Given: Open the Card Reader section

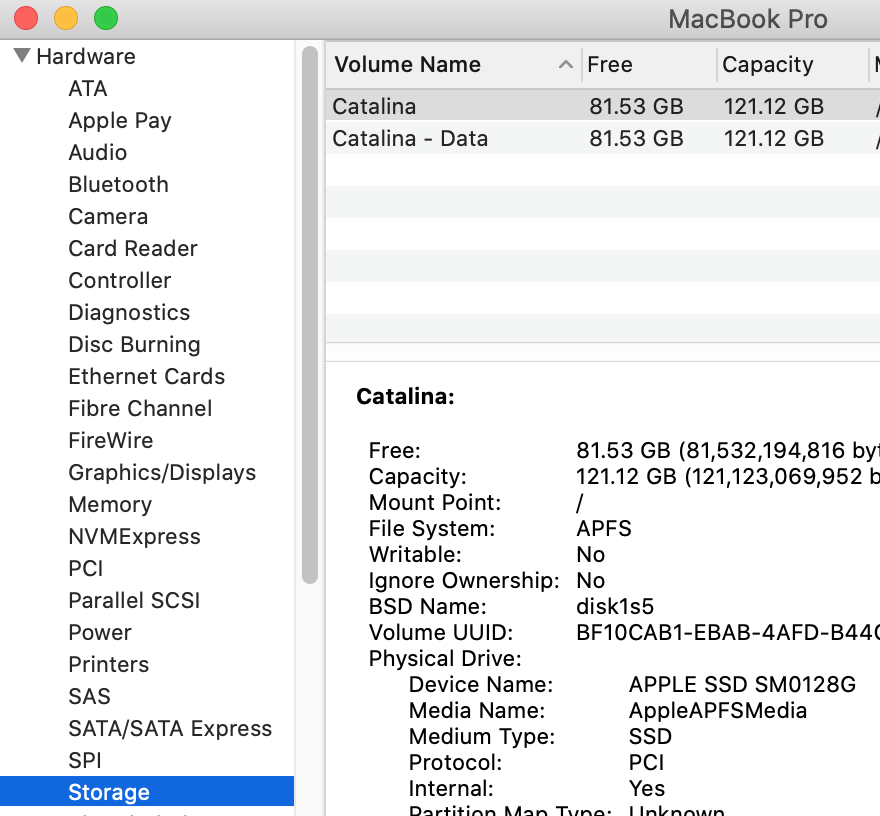Looking at the screenshot, I should click(x=133, y=249).
